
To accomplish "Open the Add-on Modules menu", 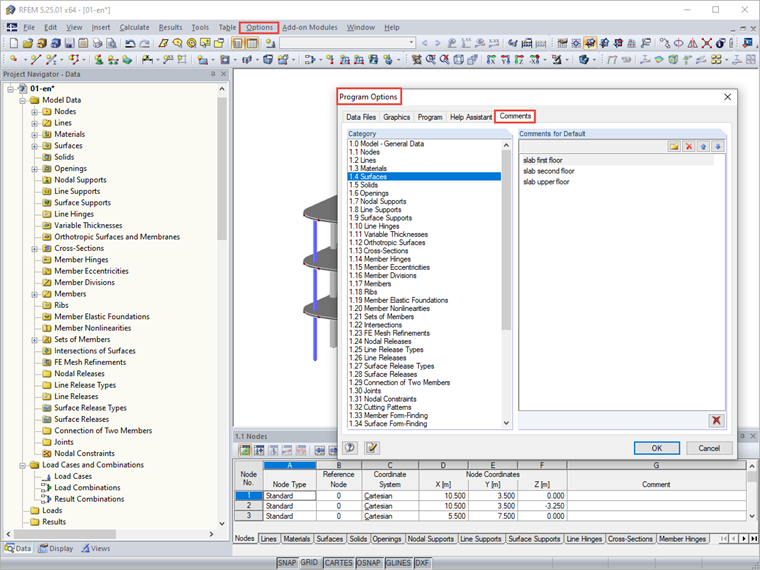I will tap(310, 28).
